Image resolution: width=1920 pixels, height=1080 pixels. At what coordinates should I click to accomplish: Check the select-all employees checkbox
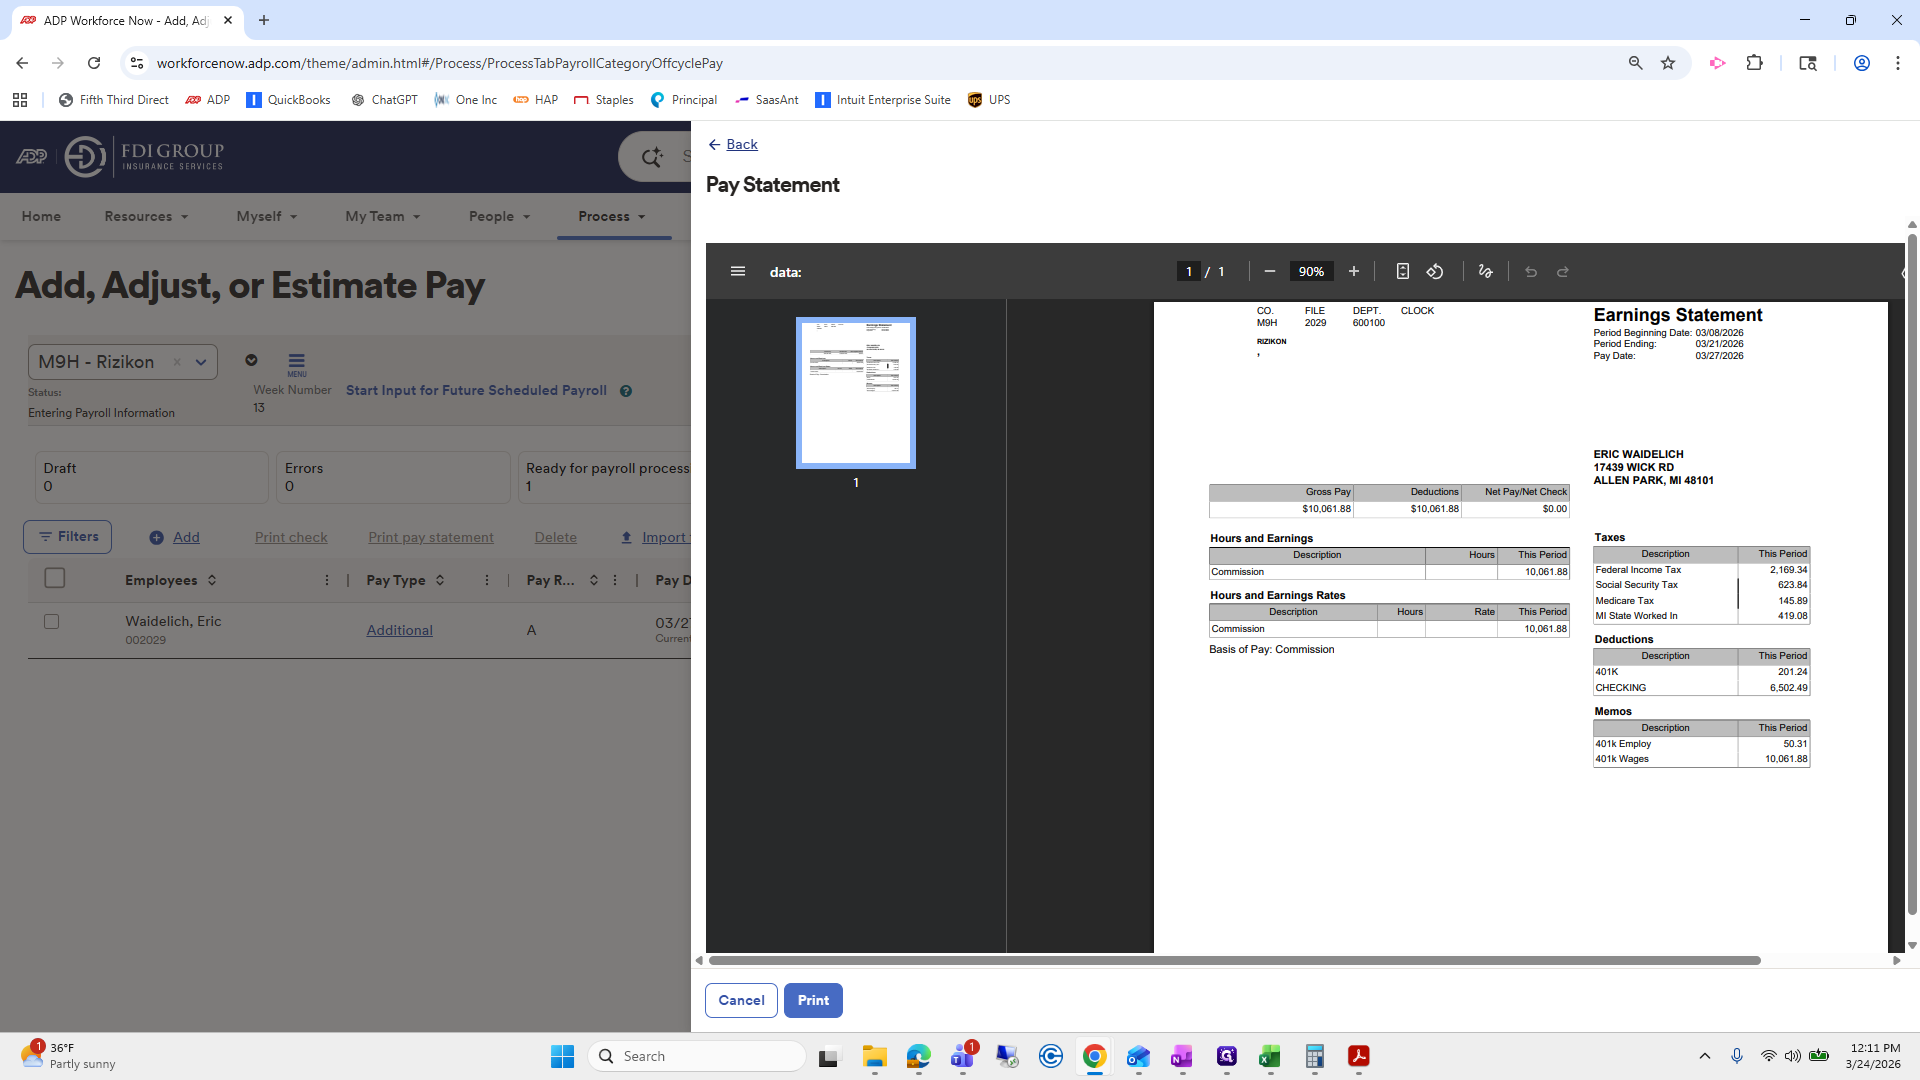[x=55, y=578]
